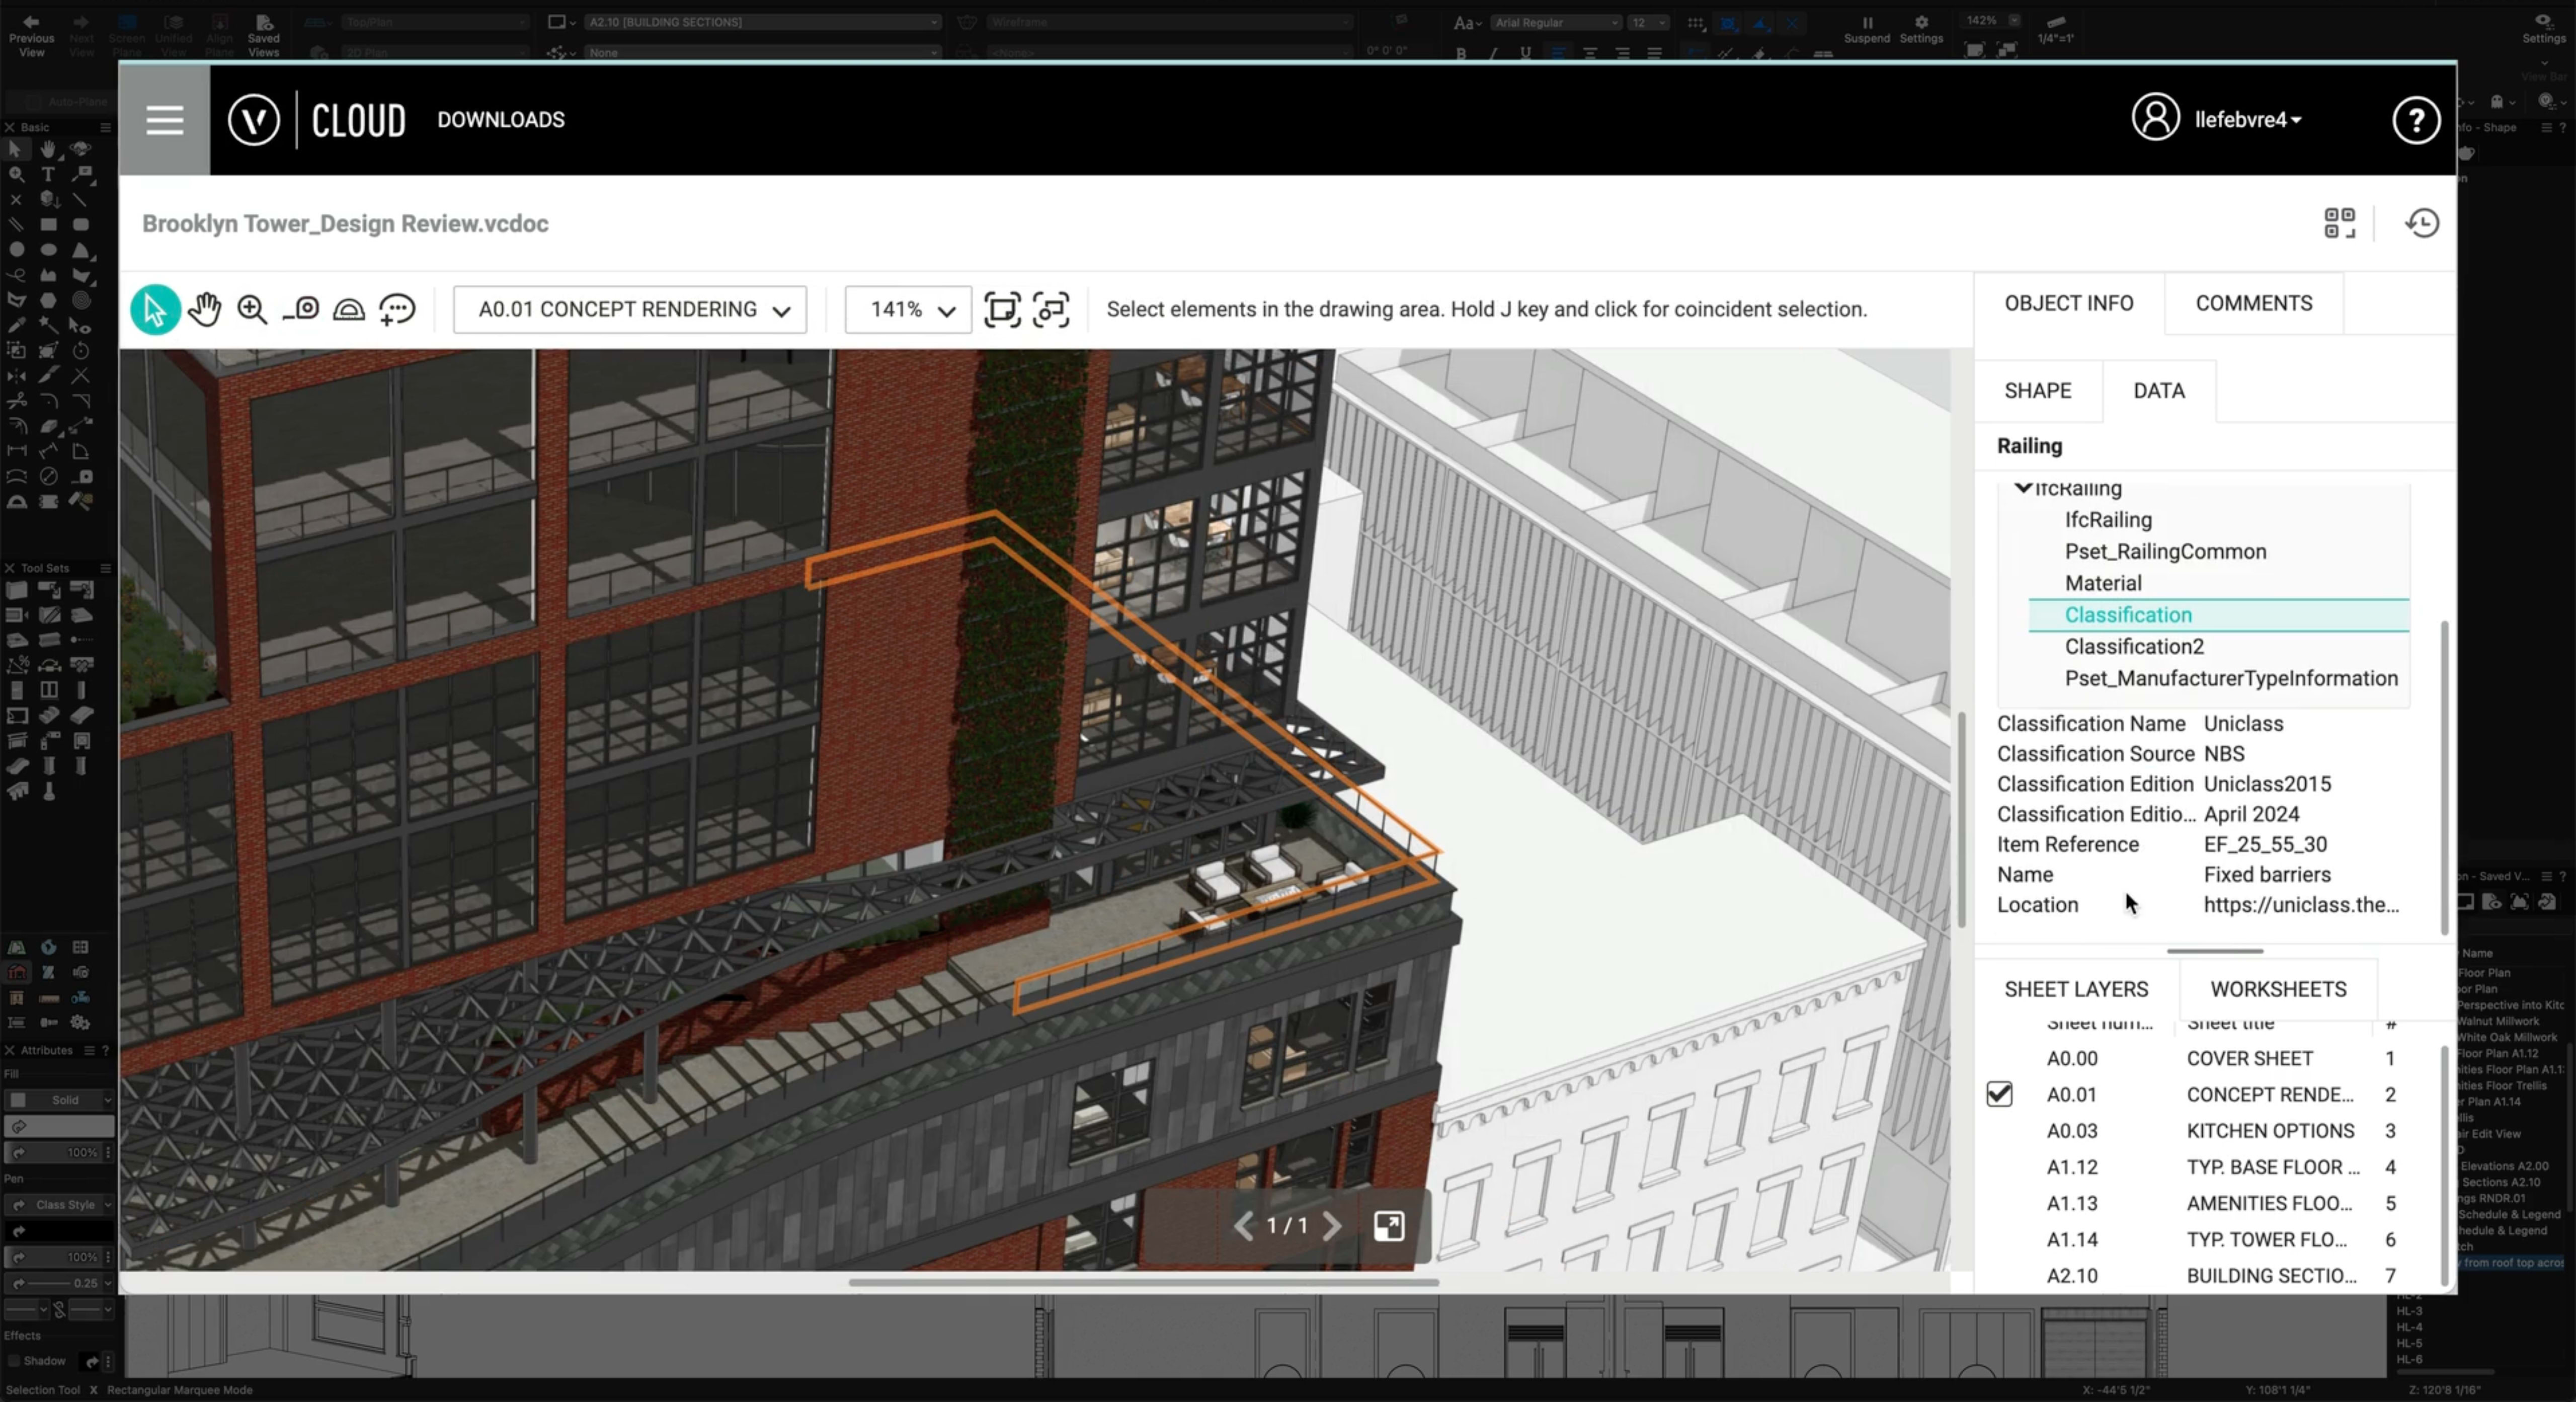Click the DOWNLOADS link in header
Image resolution: width=2576 pixels, height=1402 pixels.
pyautogui.click(x=500, y=120)
